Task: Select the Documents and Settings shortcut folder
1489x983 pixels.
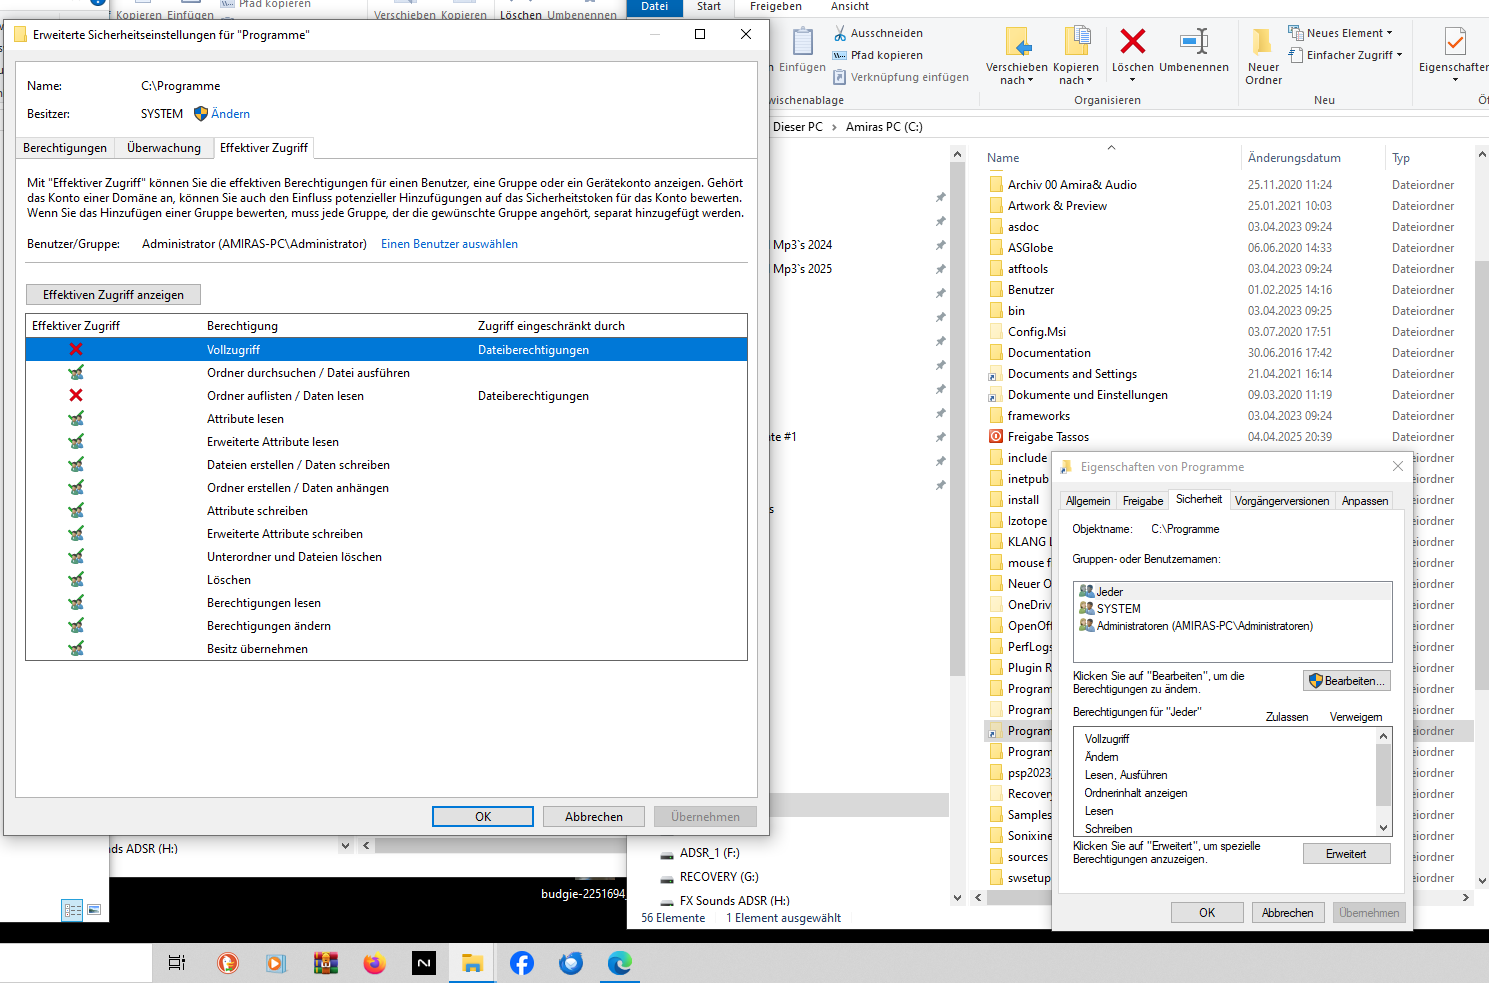Action: 1072,374
